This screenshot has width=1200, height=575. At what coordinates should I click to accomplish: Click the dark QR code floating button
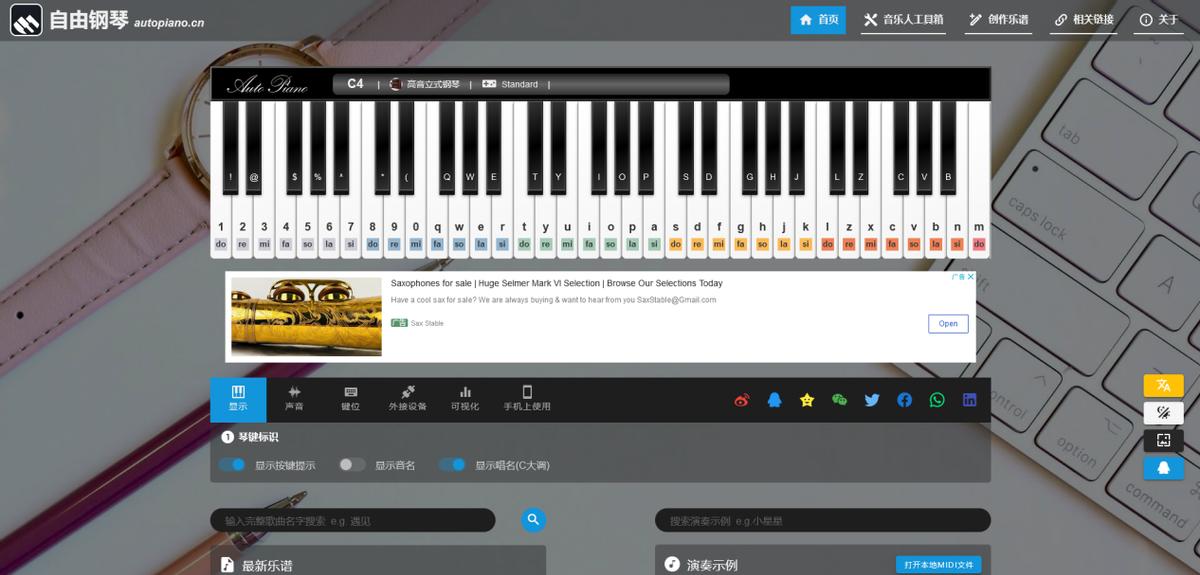[1163, 440]
